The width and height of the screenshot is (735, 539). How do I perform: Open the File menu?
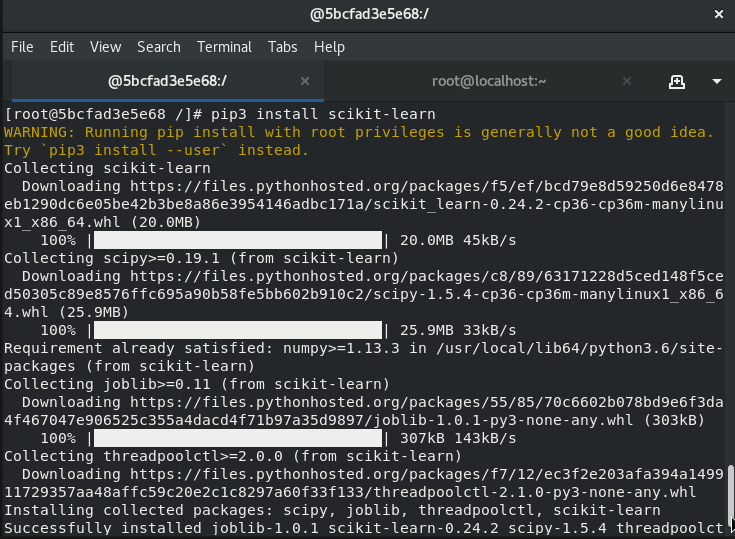(x=22, y=47)
